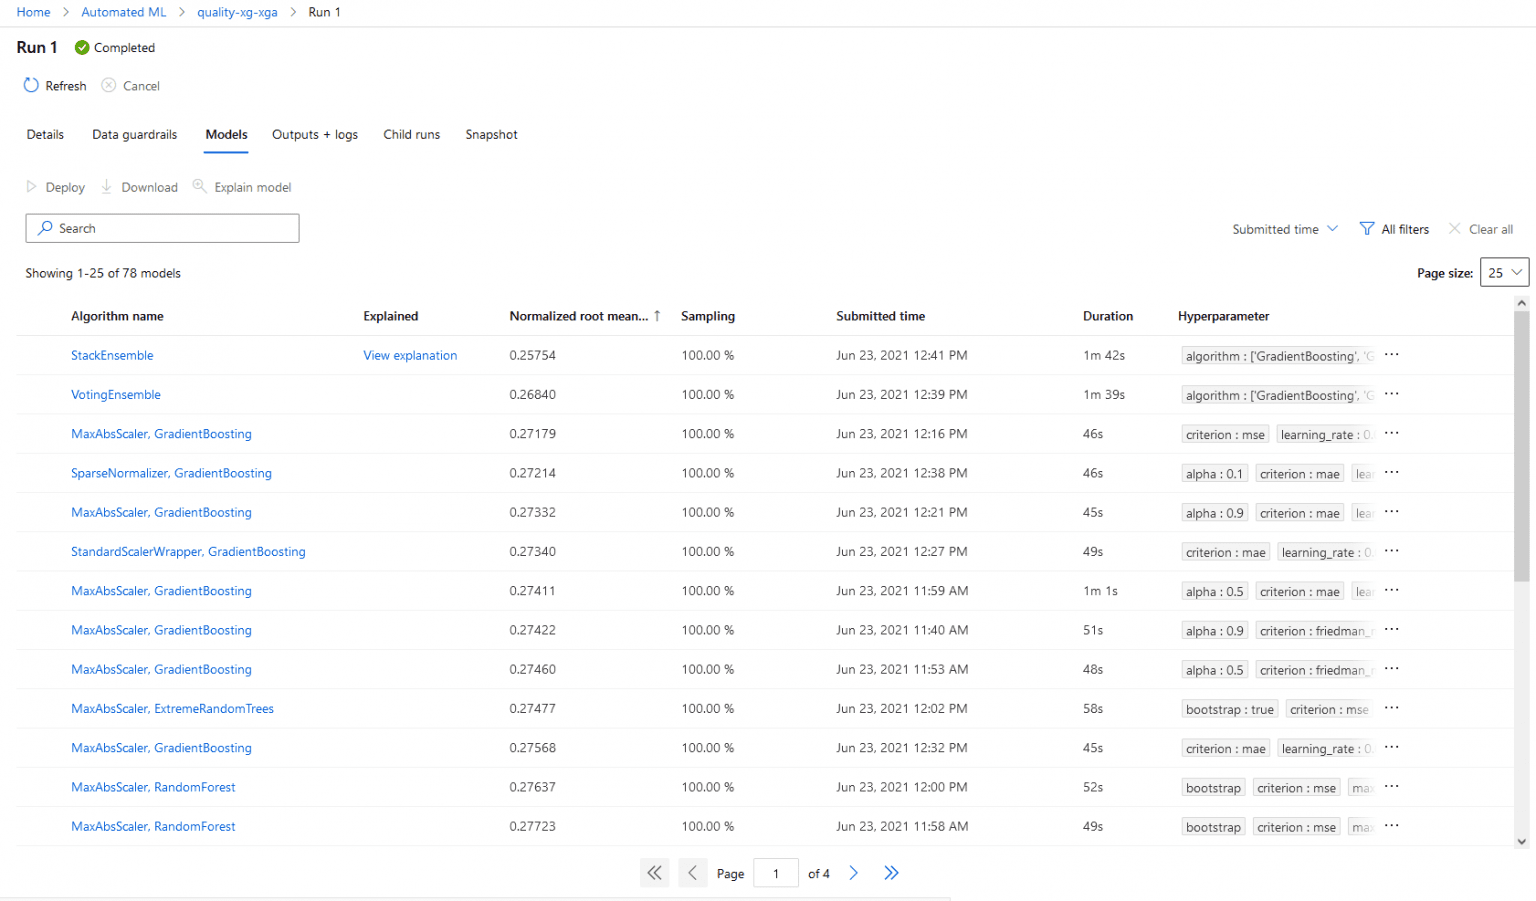Screen dimensions: 1536x901
Task: Open the VotingEnsemble model link
Action: [x=116, y=395]
